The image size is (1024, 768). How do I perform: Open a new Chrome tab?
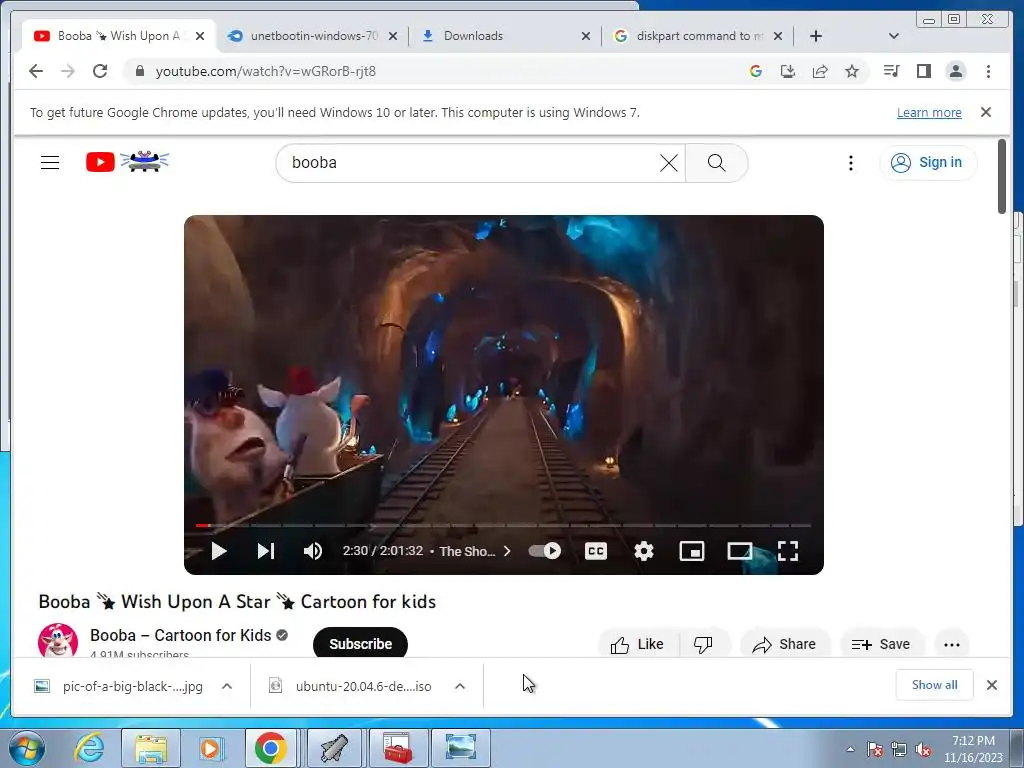[x=816, y=36]
